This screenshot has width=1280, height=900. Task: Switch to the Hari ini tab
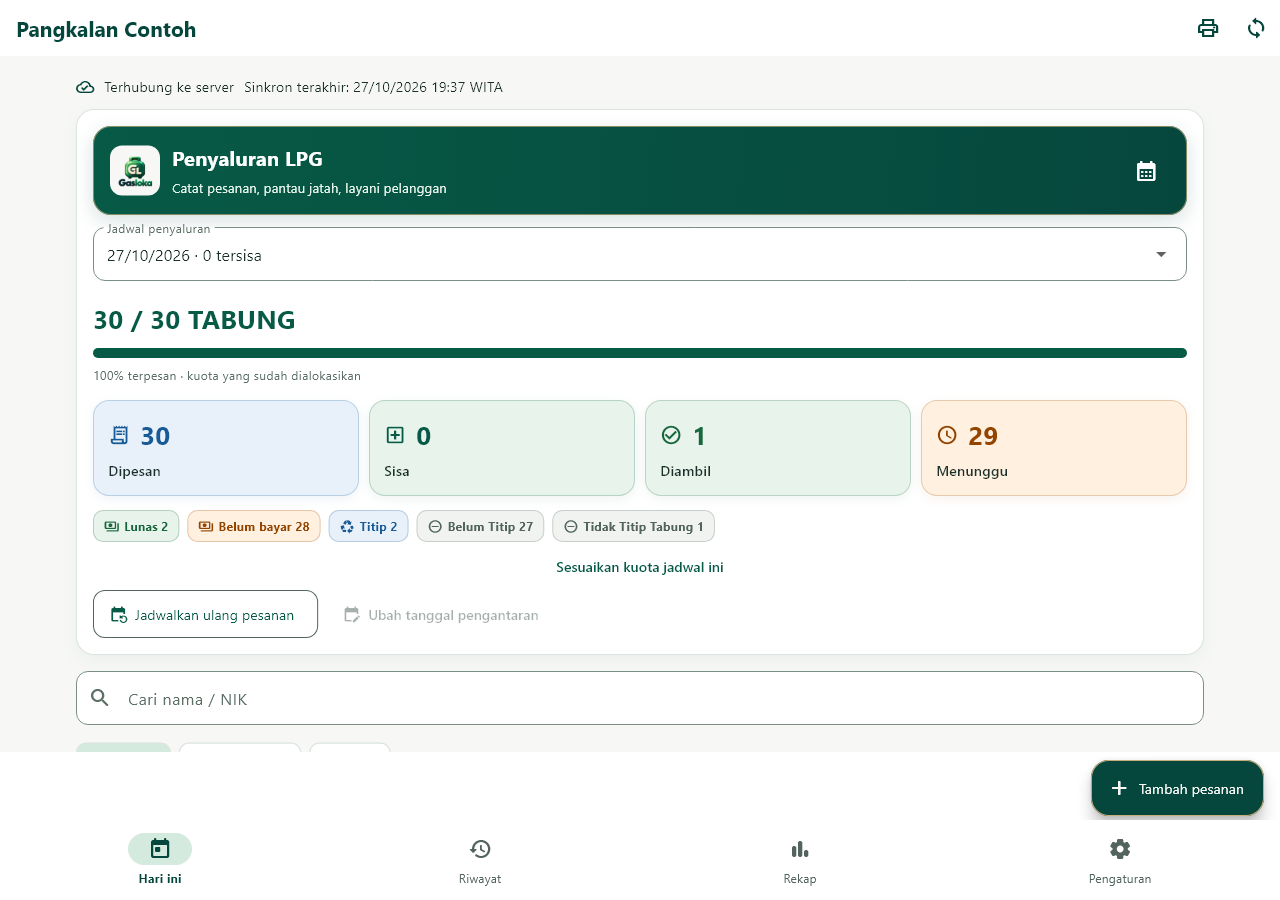coord(160,860)
